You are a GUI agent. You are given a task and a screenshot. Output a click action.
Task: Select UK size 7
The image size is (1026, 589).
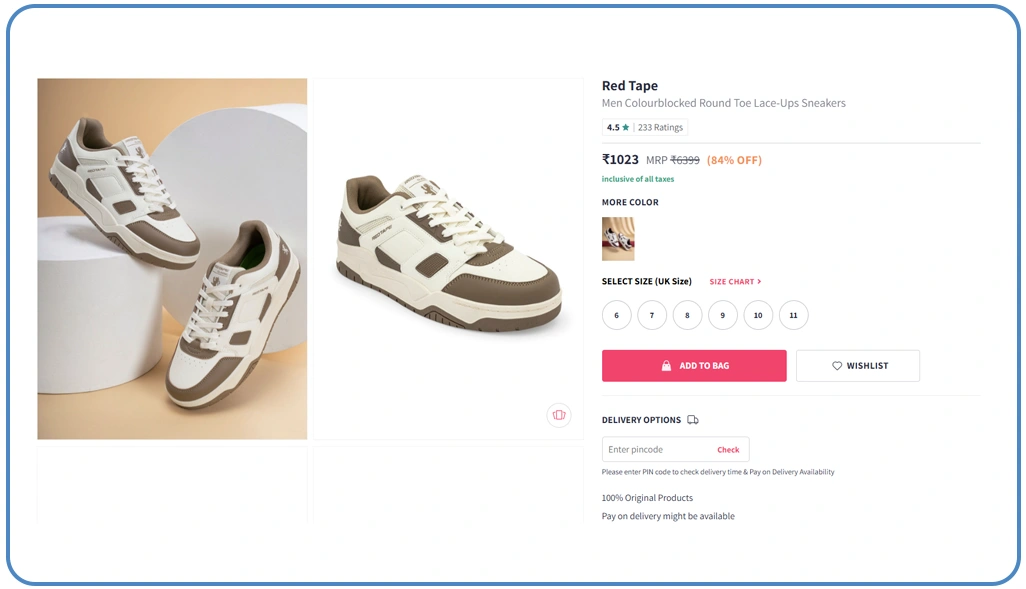652,316
